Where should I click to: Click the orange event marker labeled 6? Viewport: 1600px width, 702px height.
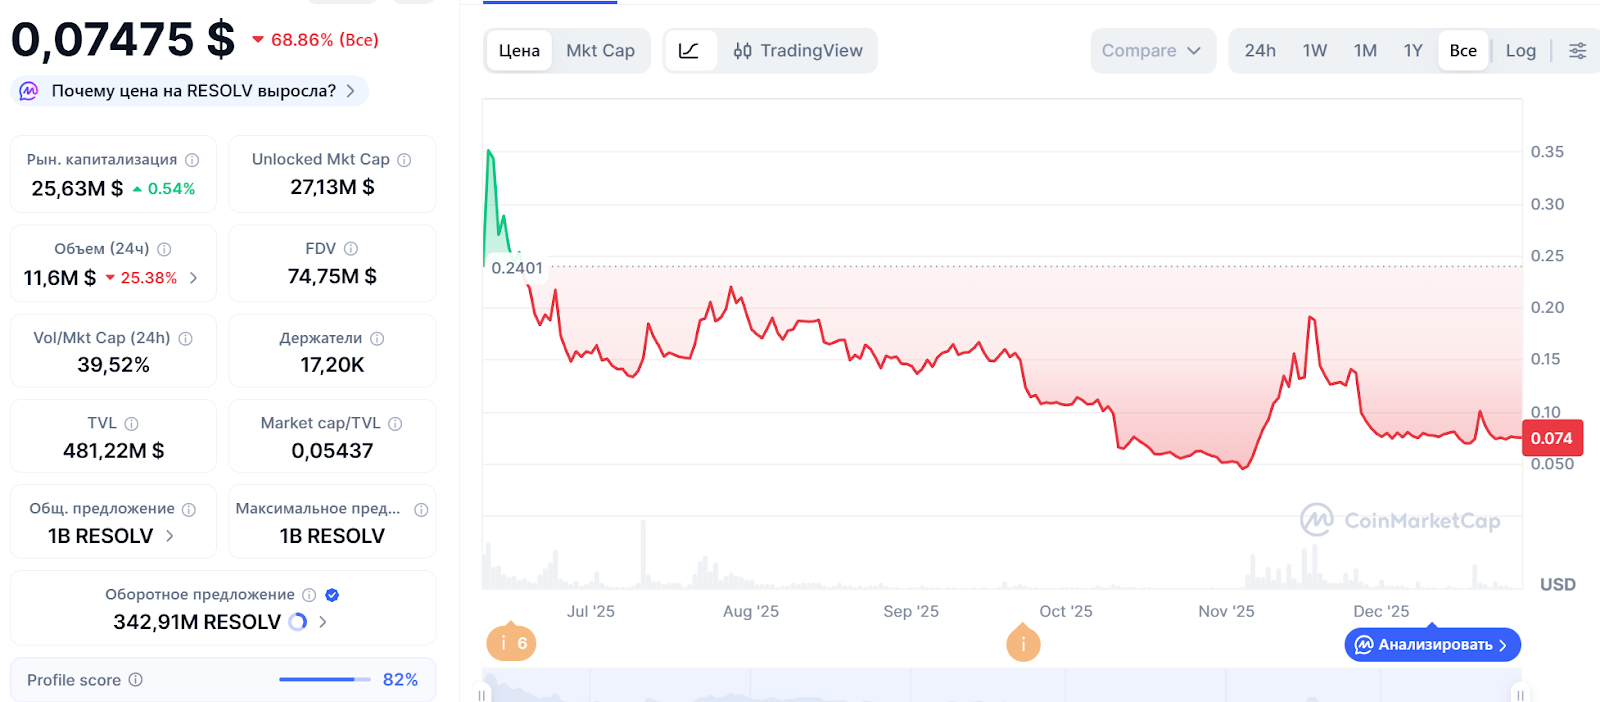(x=511, y=643)
